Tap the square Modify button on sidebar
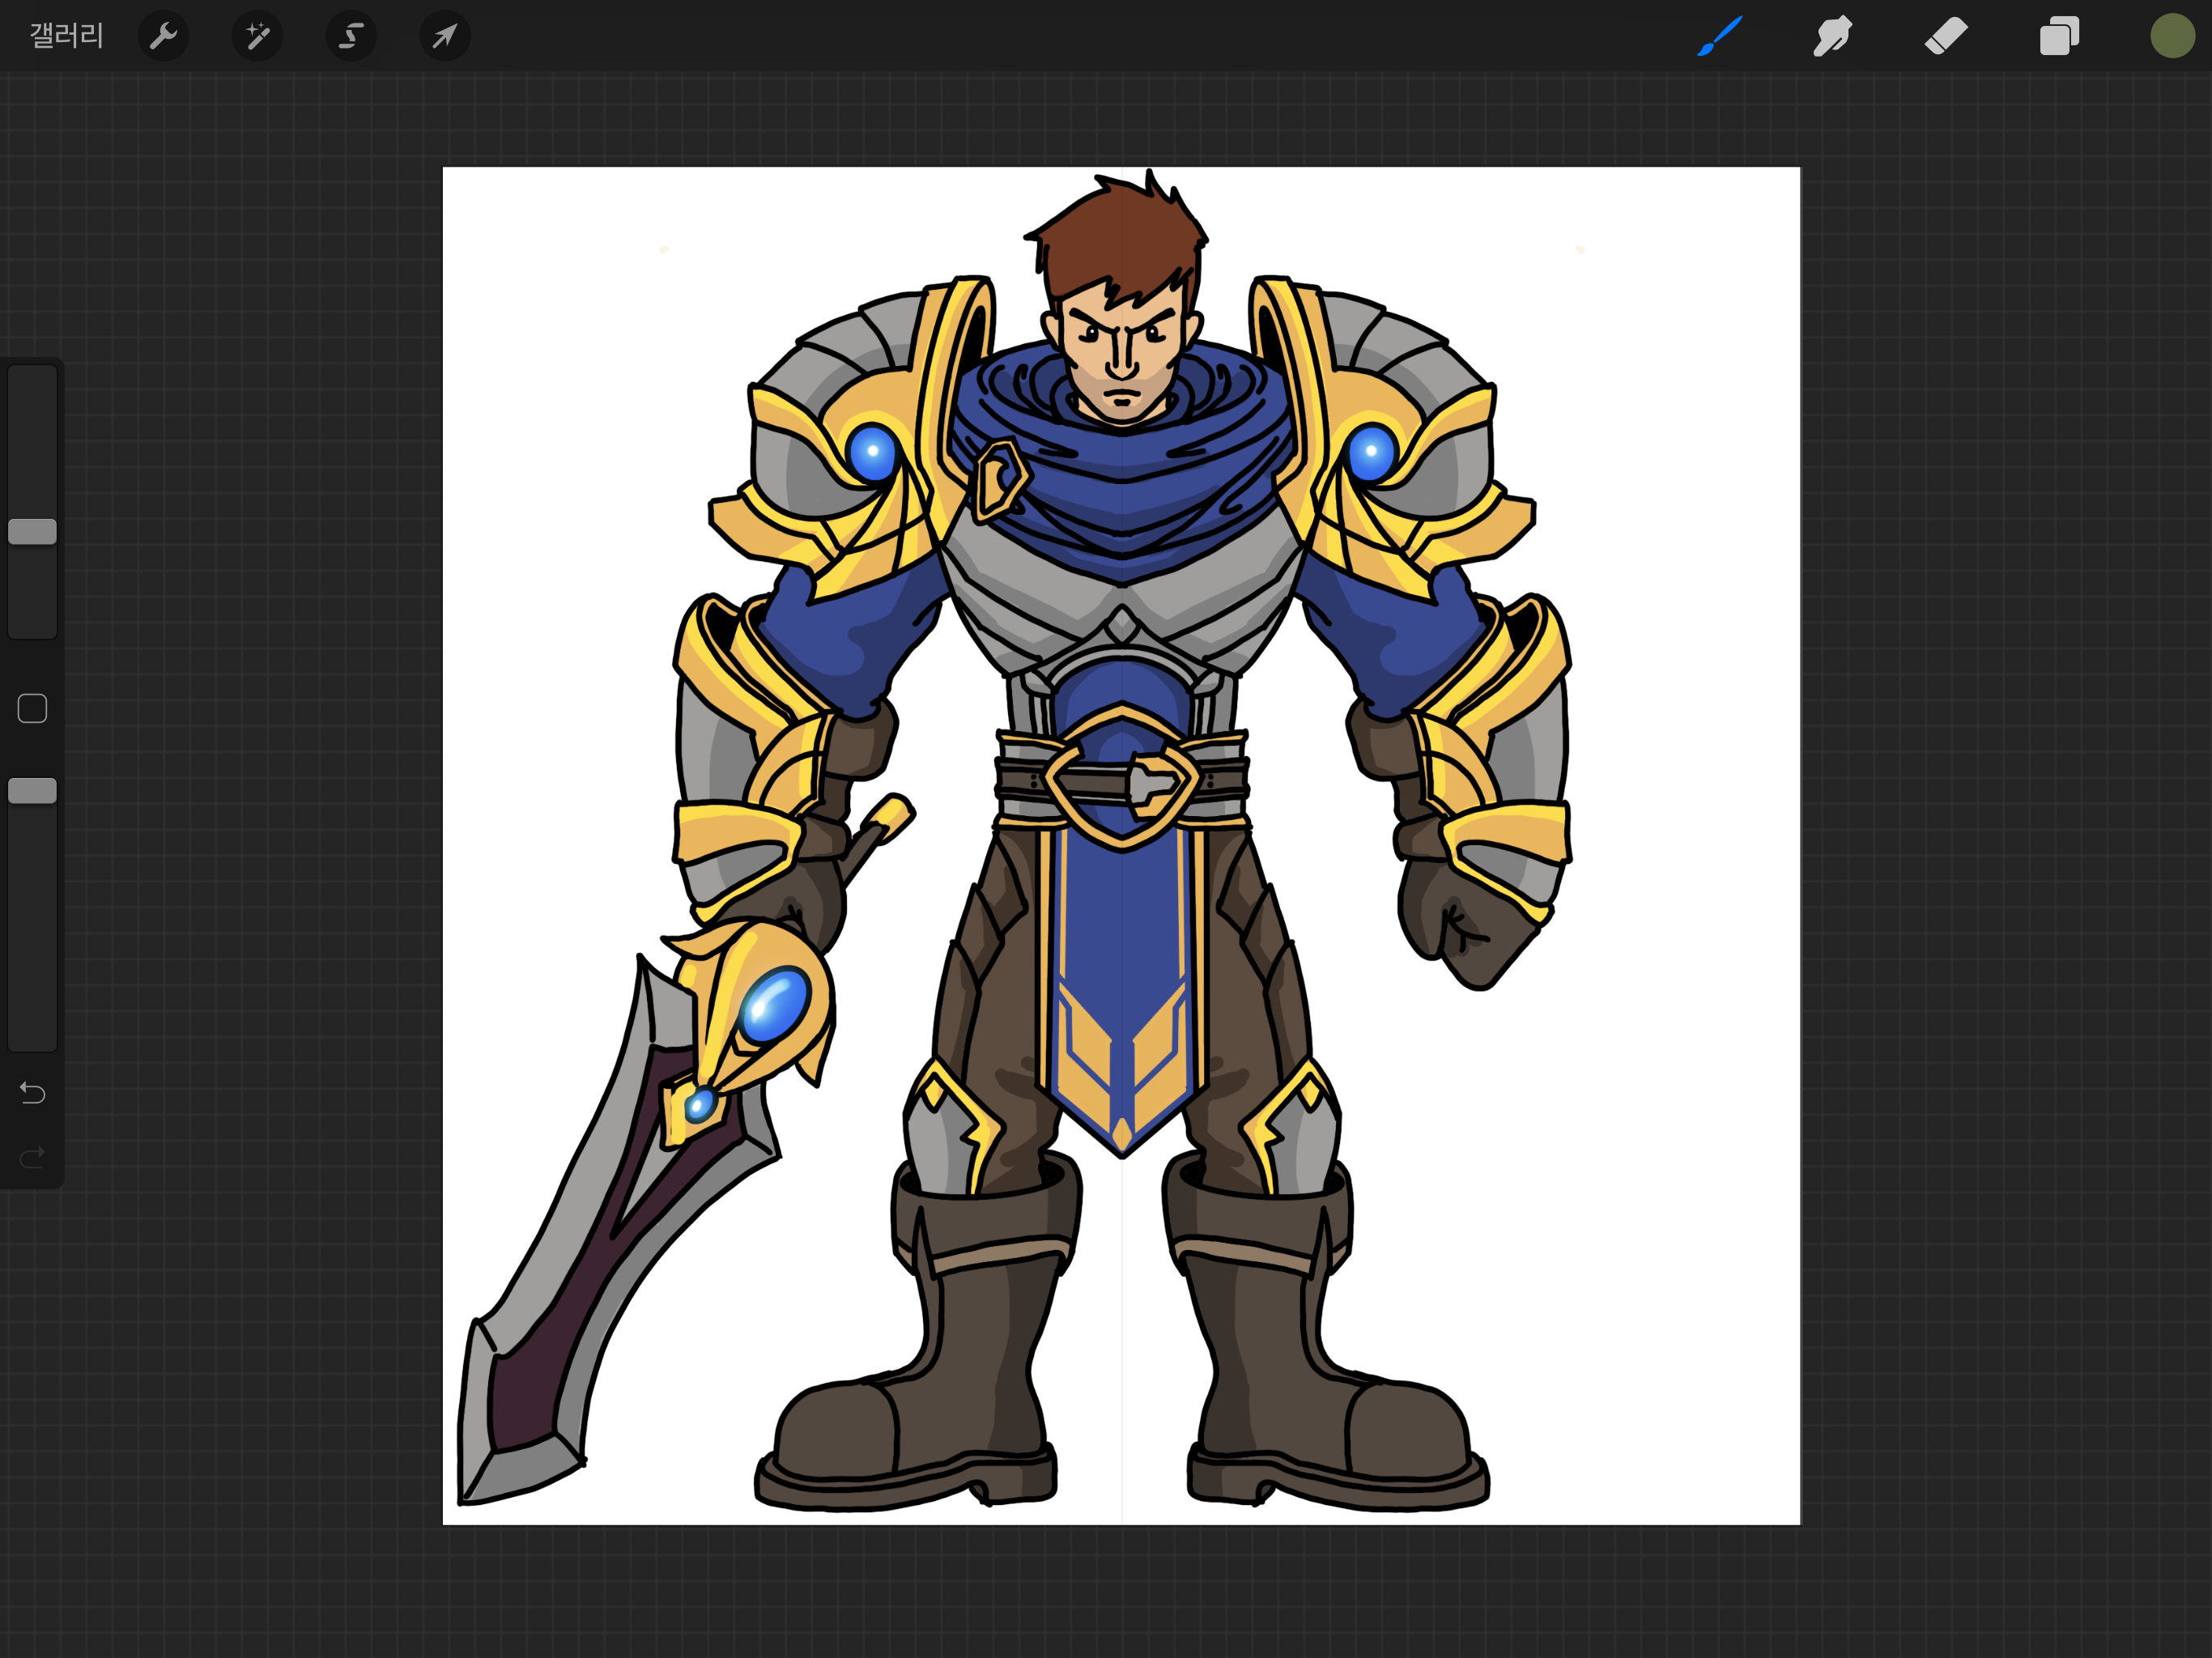This screenshot has width=2212, height=1658. pyautogui.click(x=32, y=708)
